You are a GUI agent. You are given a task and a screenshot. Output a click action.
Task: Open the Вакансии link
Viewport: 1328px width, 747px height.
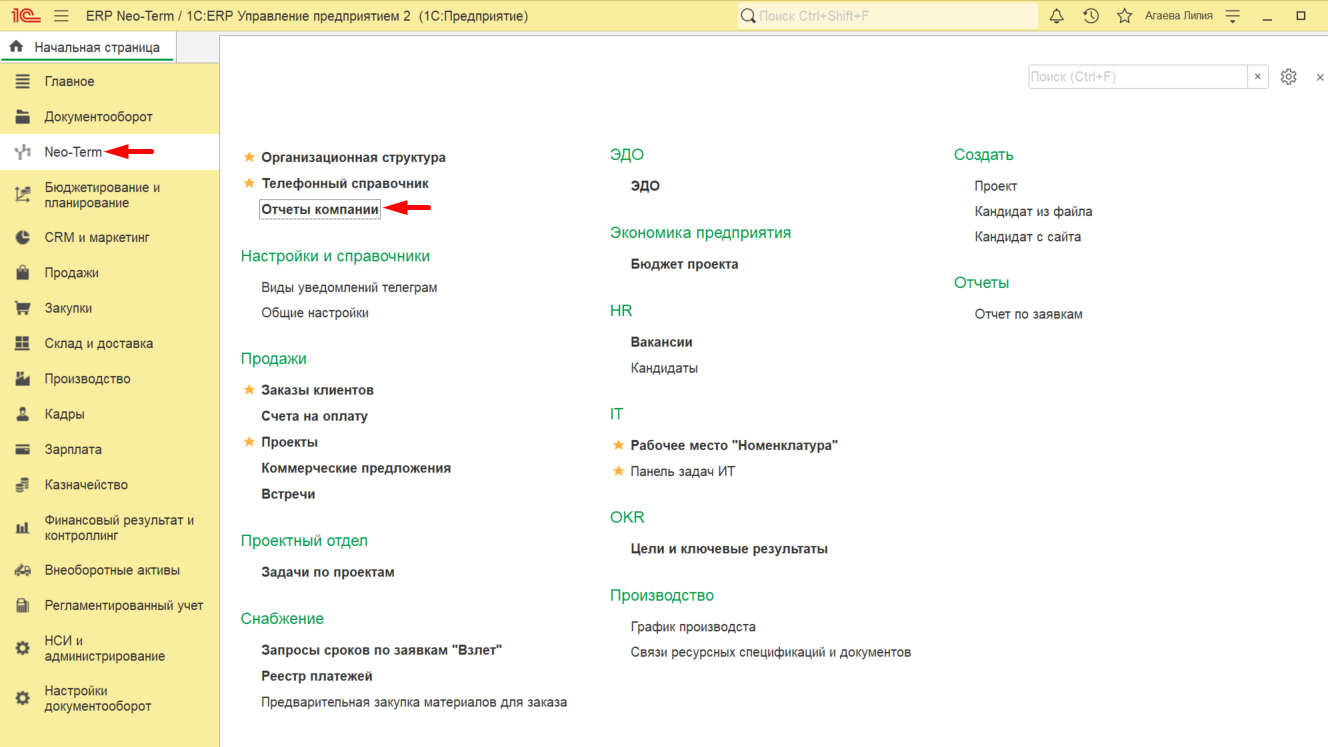tap(662, 342)
